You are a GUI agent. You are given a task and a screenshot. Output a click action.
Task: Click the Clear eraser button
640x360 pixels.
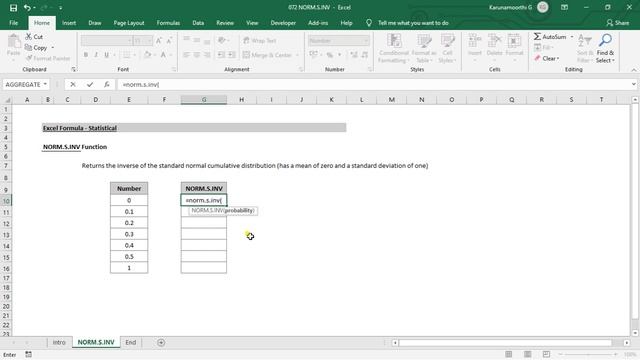tap(547, 58)
